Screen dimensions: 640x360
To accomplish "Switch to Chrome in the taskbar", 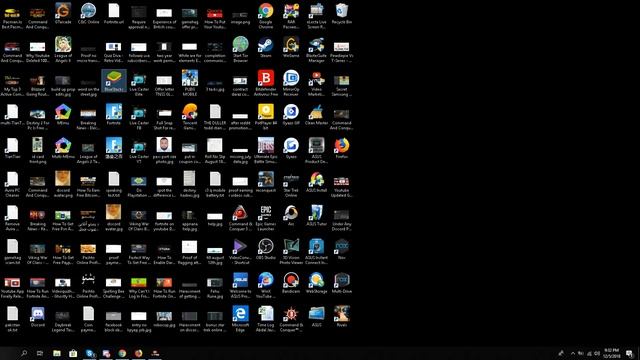I will point(122,353).
